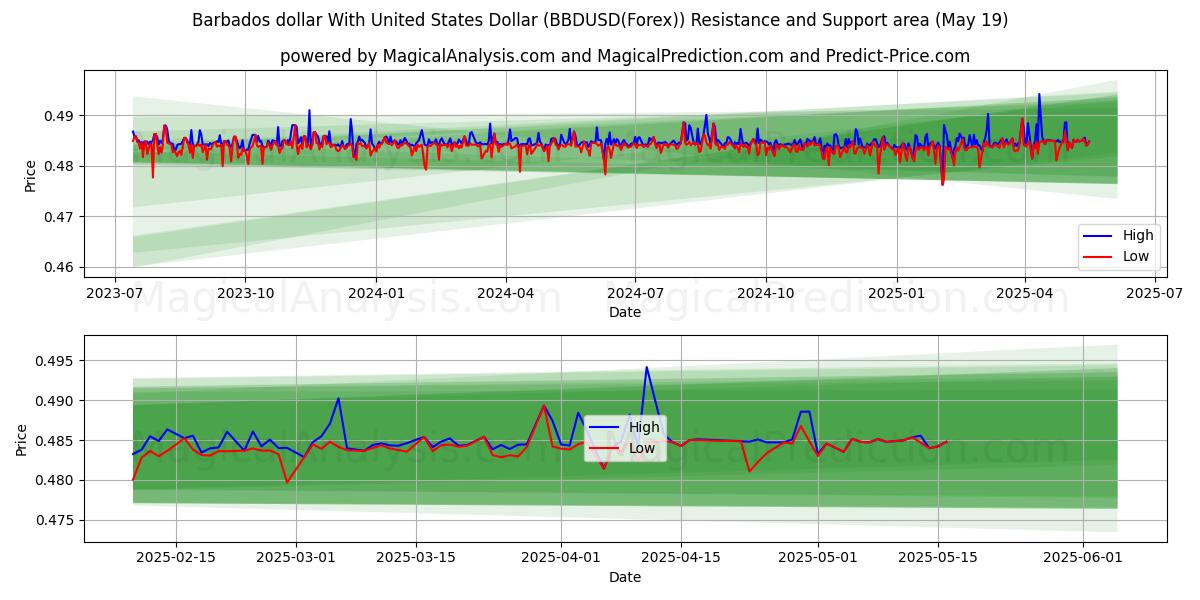Click the 2024-04 date tick label

tap(505, 293)
